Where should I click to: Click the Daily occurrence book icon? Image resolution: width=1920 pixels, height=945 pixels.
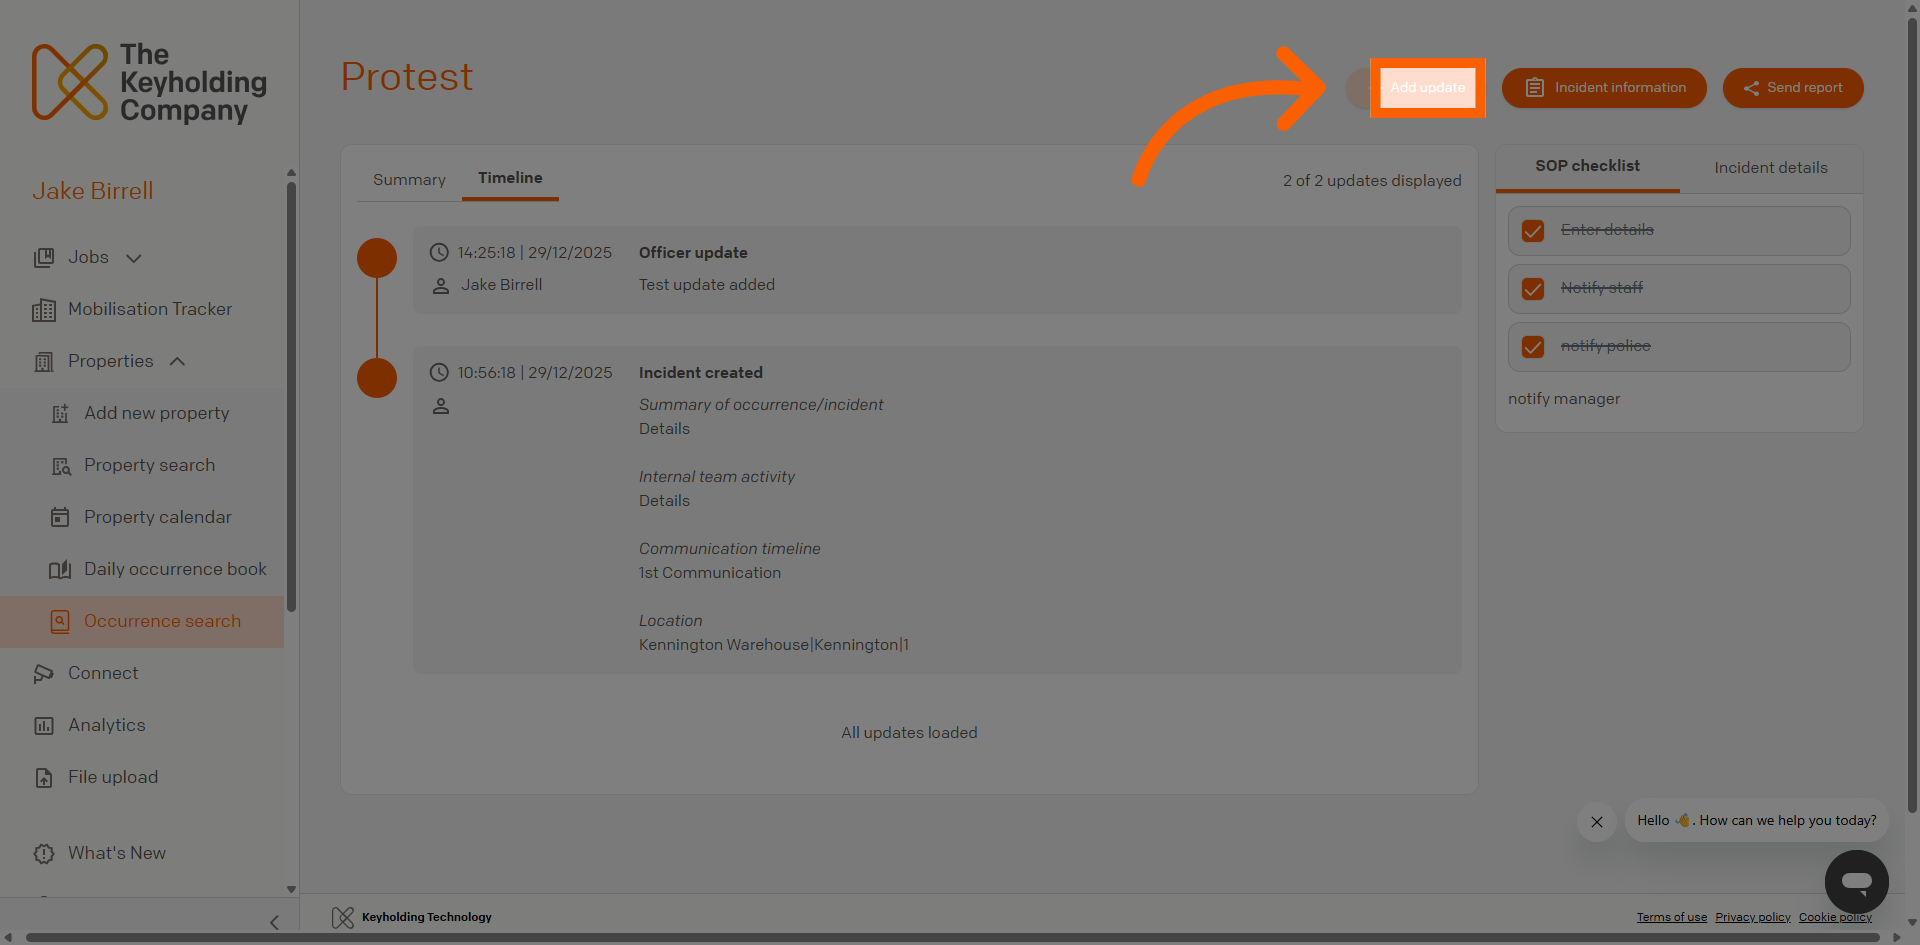click(60, 570)
